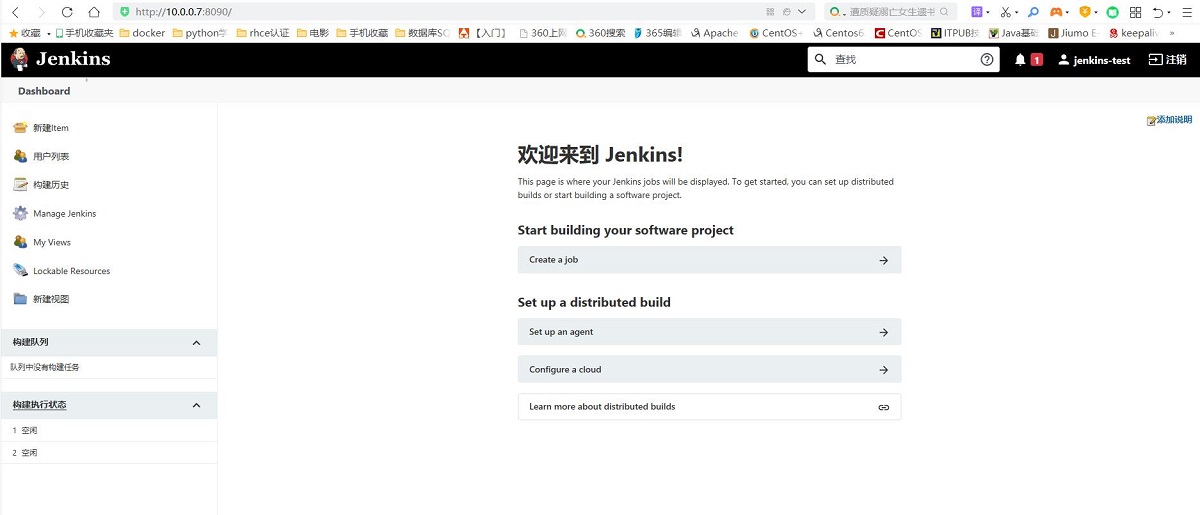The height and width of the screenshot is (515, 1200).
Task: Click the scissors screenshot icon
Action: [x=1006, y=12]
